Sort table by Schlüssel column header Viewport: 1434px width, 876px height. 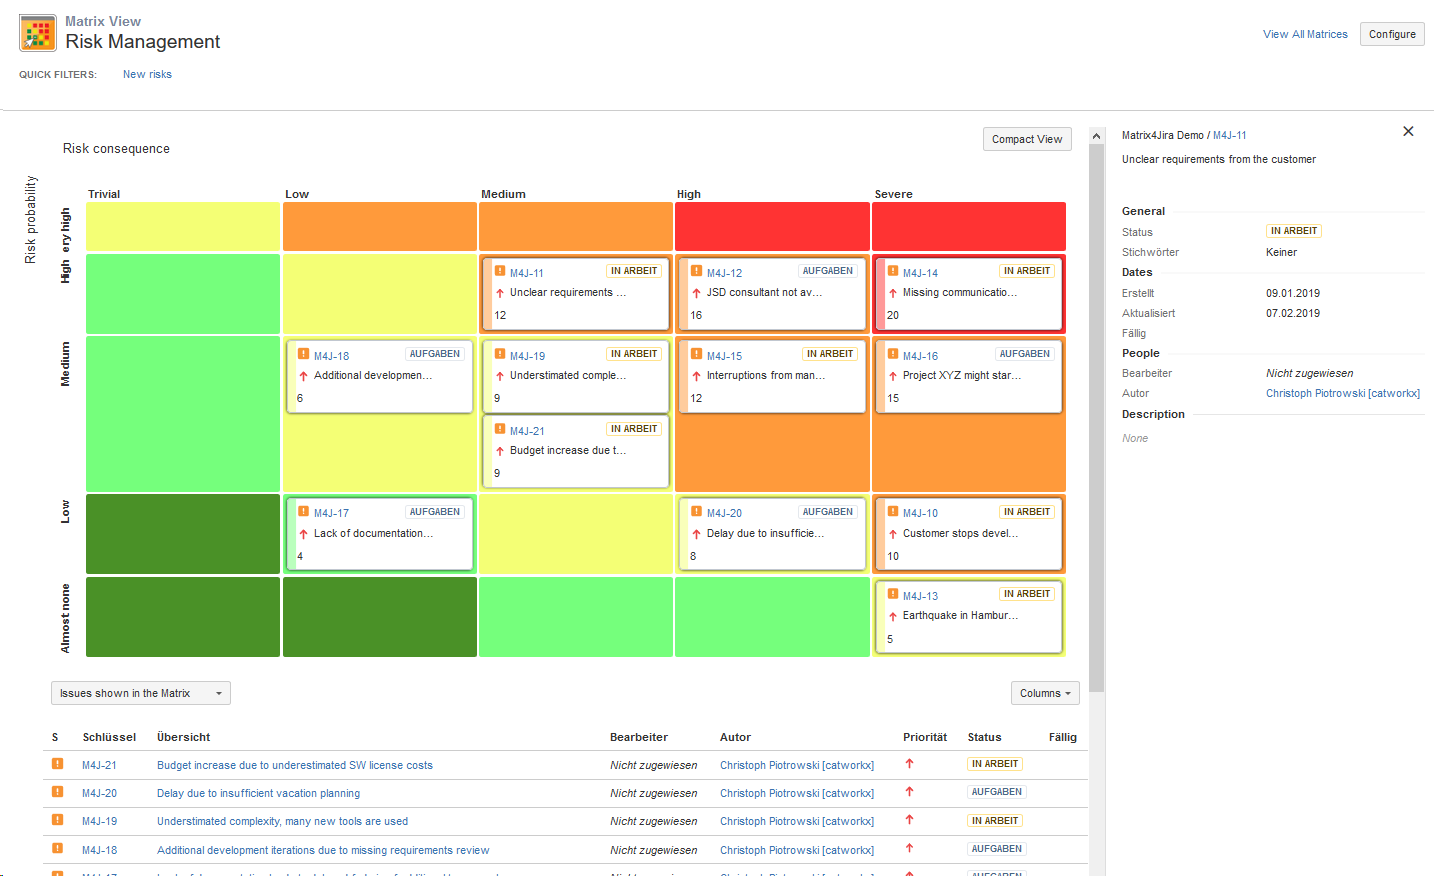point(109,737)
